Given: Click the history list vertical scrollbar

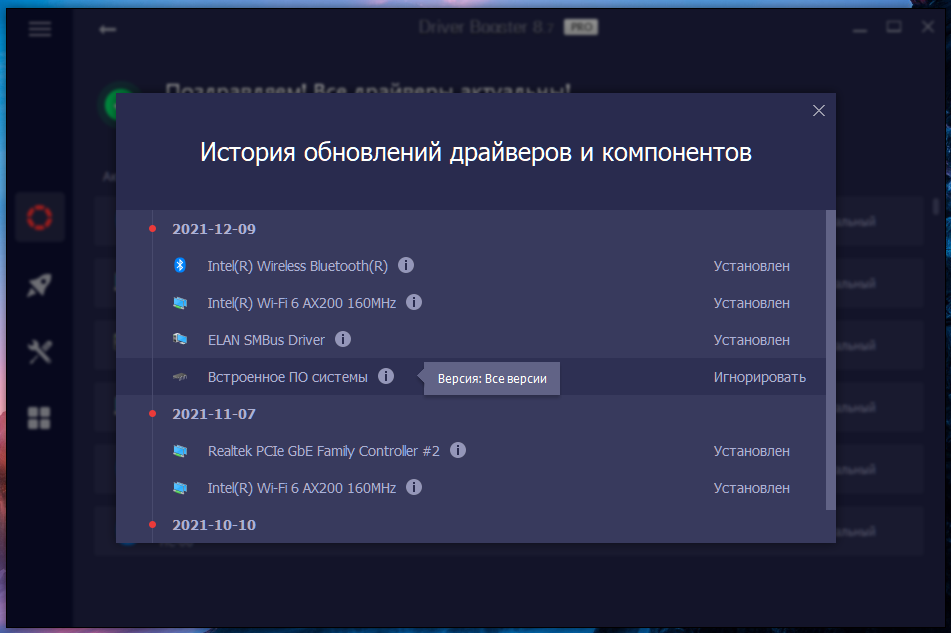Looking at the screenshot, I should coord(831,360).
